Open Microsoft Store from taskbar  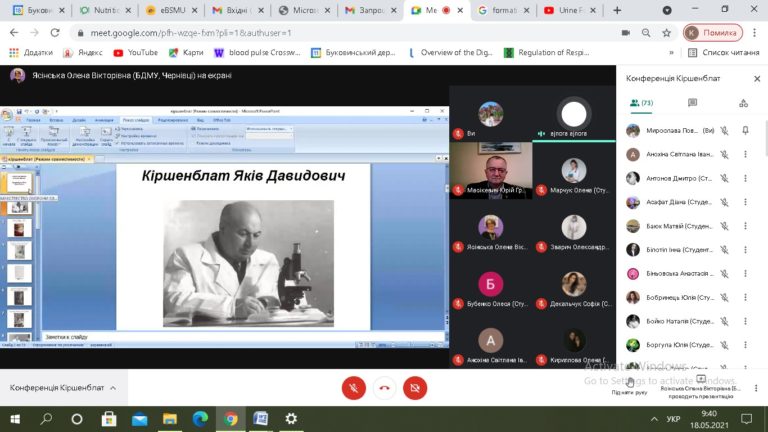109,419
